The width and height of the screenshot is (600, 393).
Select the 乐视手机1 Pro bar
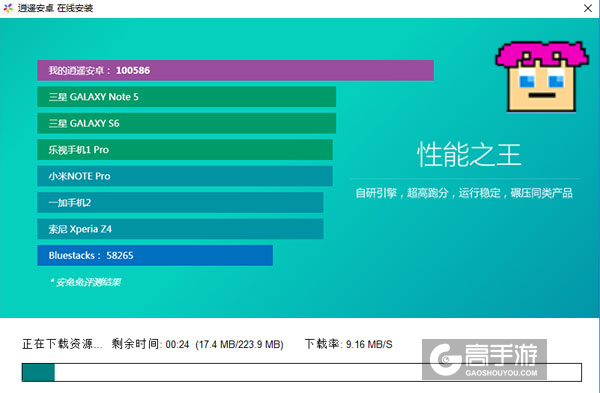click(185, 150)
